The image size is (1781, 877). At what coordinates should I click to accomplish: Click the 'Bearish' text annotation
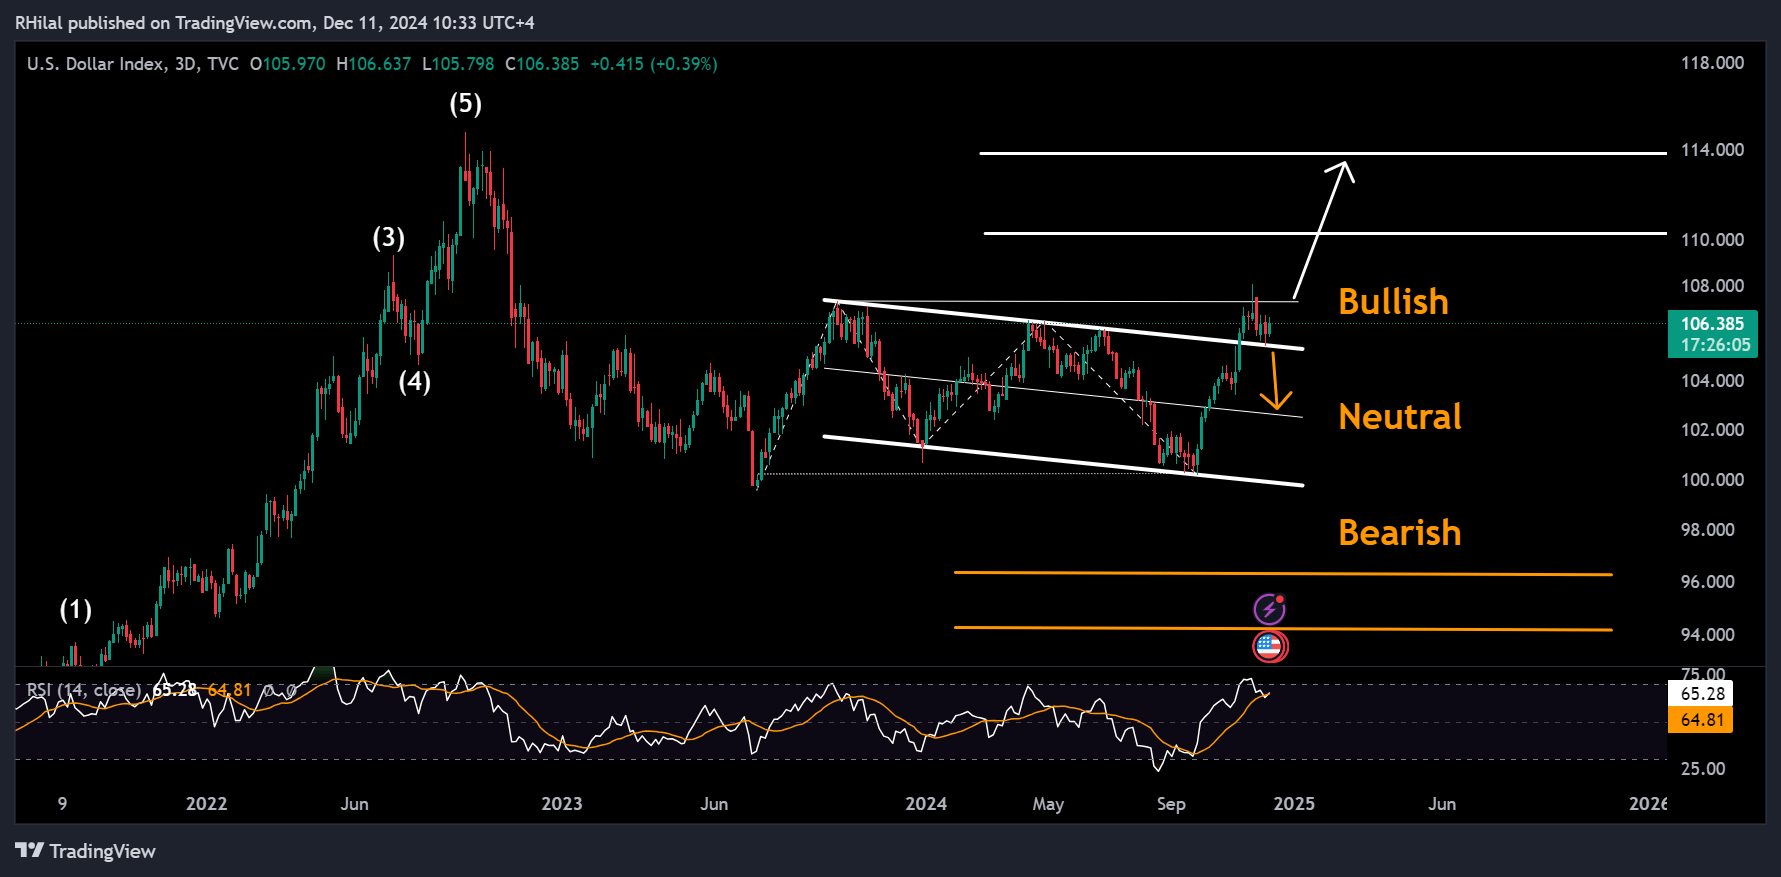[1400, 533]
